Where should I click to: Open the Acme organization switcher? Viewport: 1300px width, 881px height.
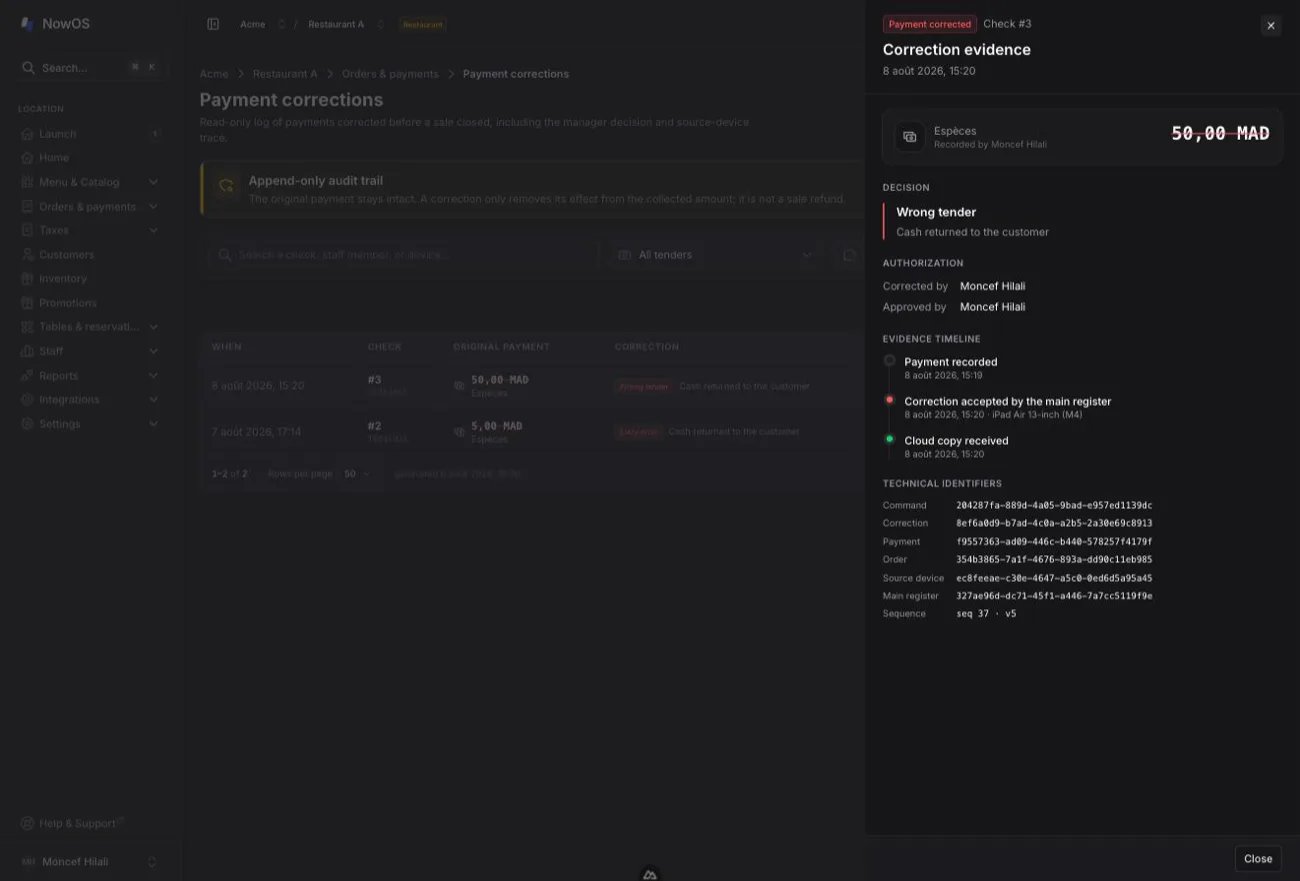click(262, 24)
